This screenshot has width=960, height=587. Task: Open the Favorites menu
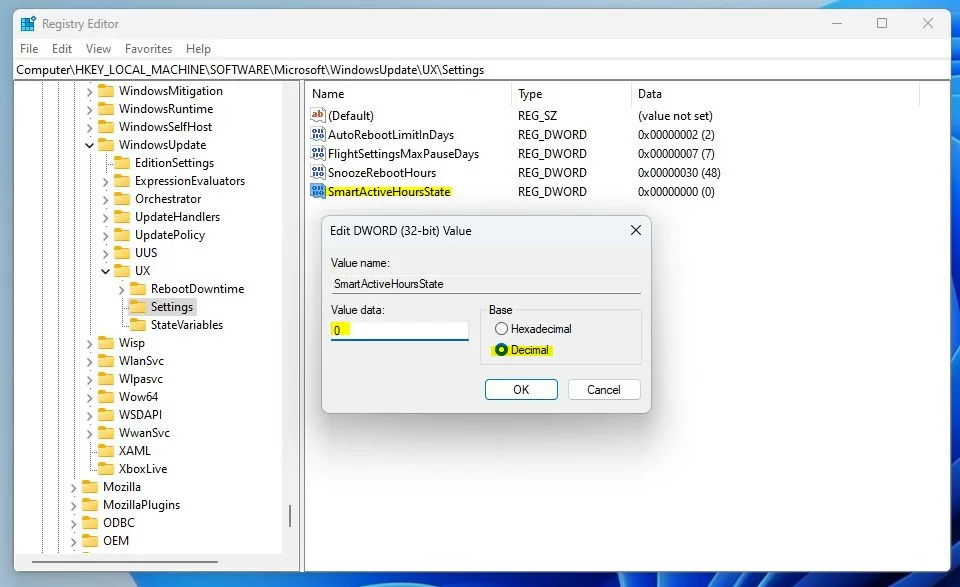(148, 48)
